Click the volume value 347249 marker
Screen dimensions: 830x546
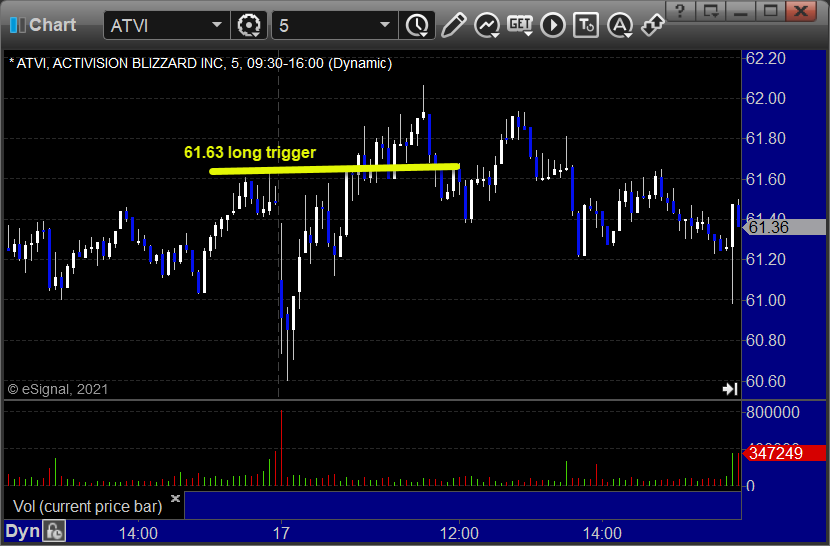pyautogui.click(x=785, y=453)
